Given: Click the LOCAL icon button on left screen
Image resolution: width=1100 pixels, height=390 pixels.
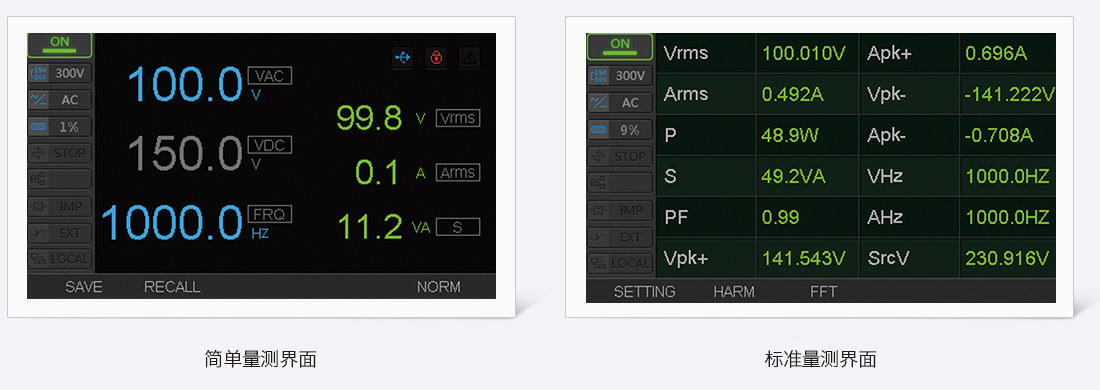Looking at the screenshot, I should pyautogui.click(x=60, y=259).
